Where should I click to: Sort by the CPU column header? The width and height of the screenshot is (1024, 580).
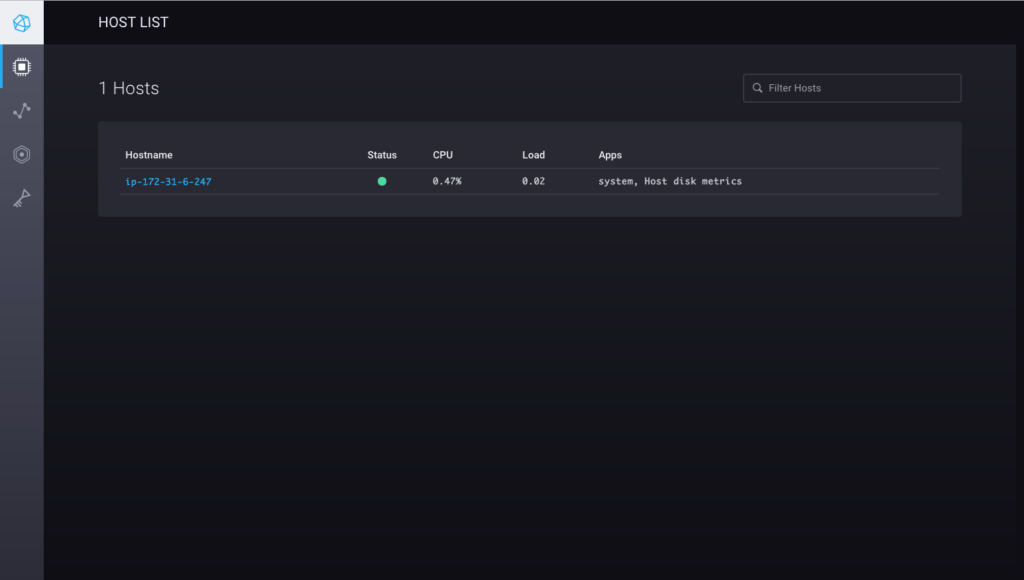441,155
